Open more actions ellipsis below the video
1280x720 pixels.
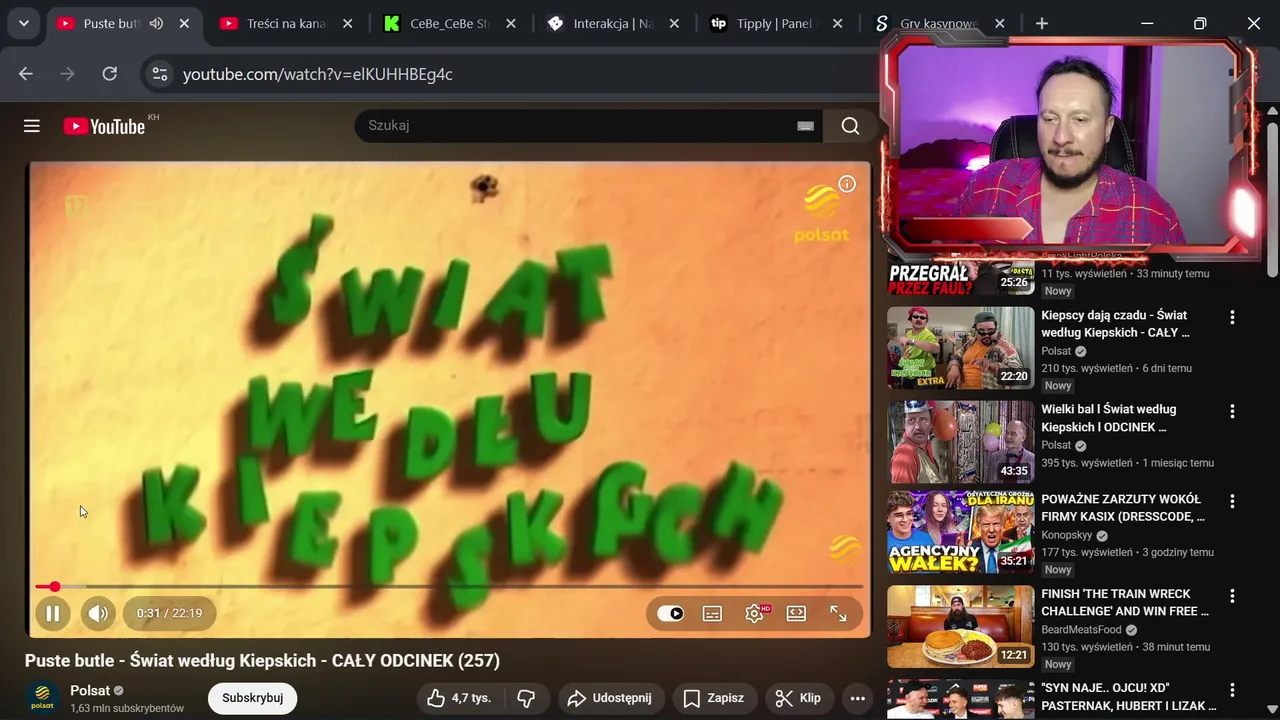pyautogui.click(x=857, y=698)
